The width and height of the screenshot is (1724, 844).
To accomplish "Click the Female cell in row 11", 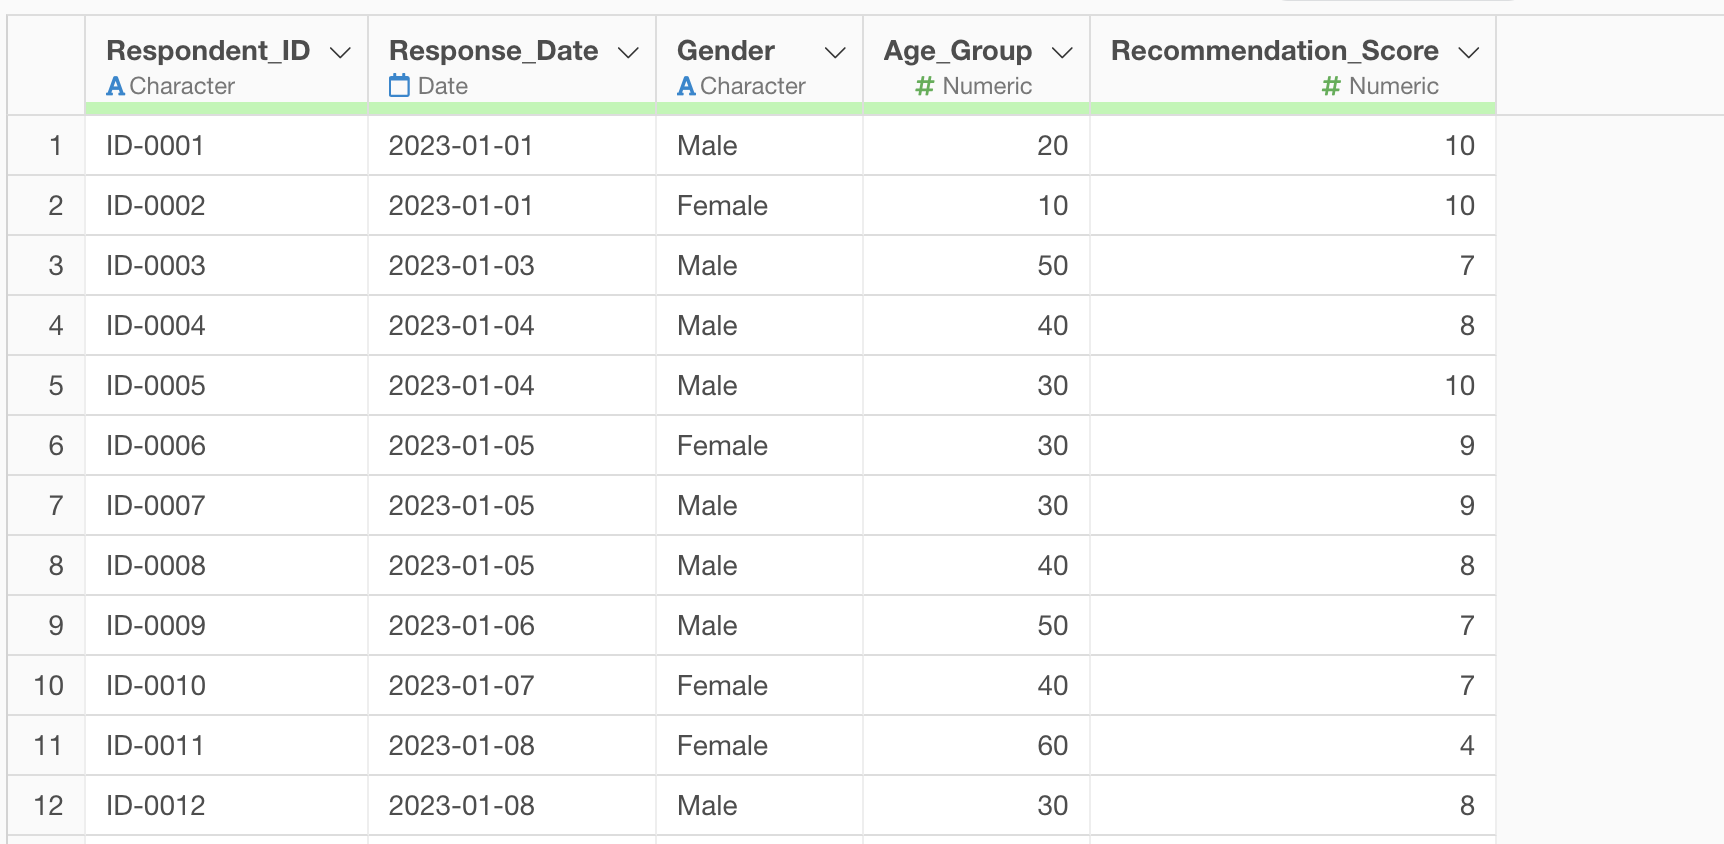I will coord(722,746).
